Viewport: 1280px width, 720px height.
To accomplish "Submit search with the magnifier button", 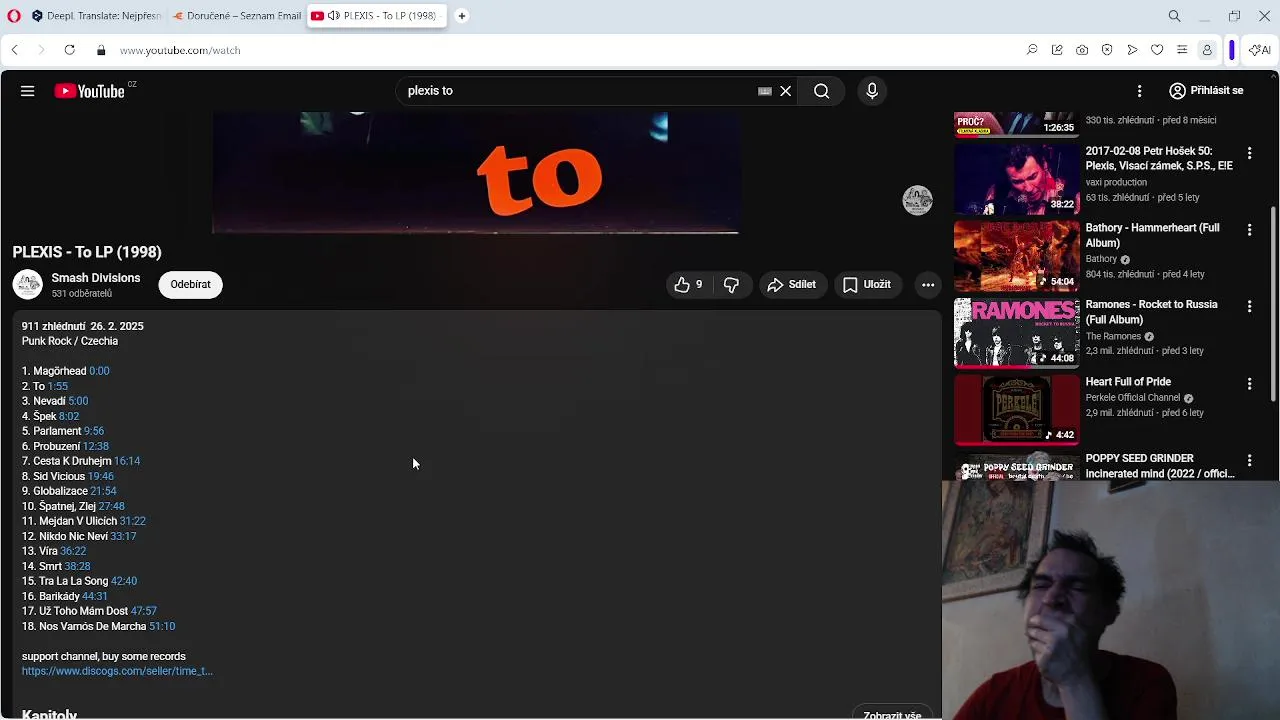I will (x=821, y=91).
